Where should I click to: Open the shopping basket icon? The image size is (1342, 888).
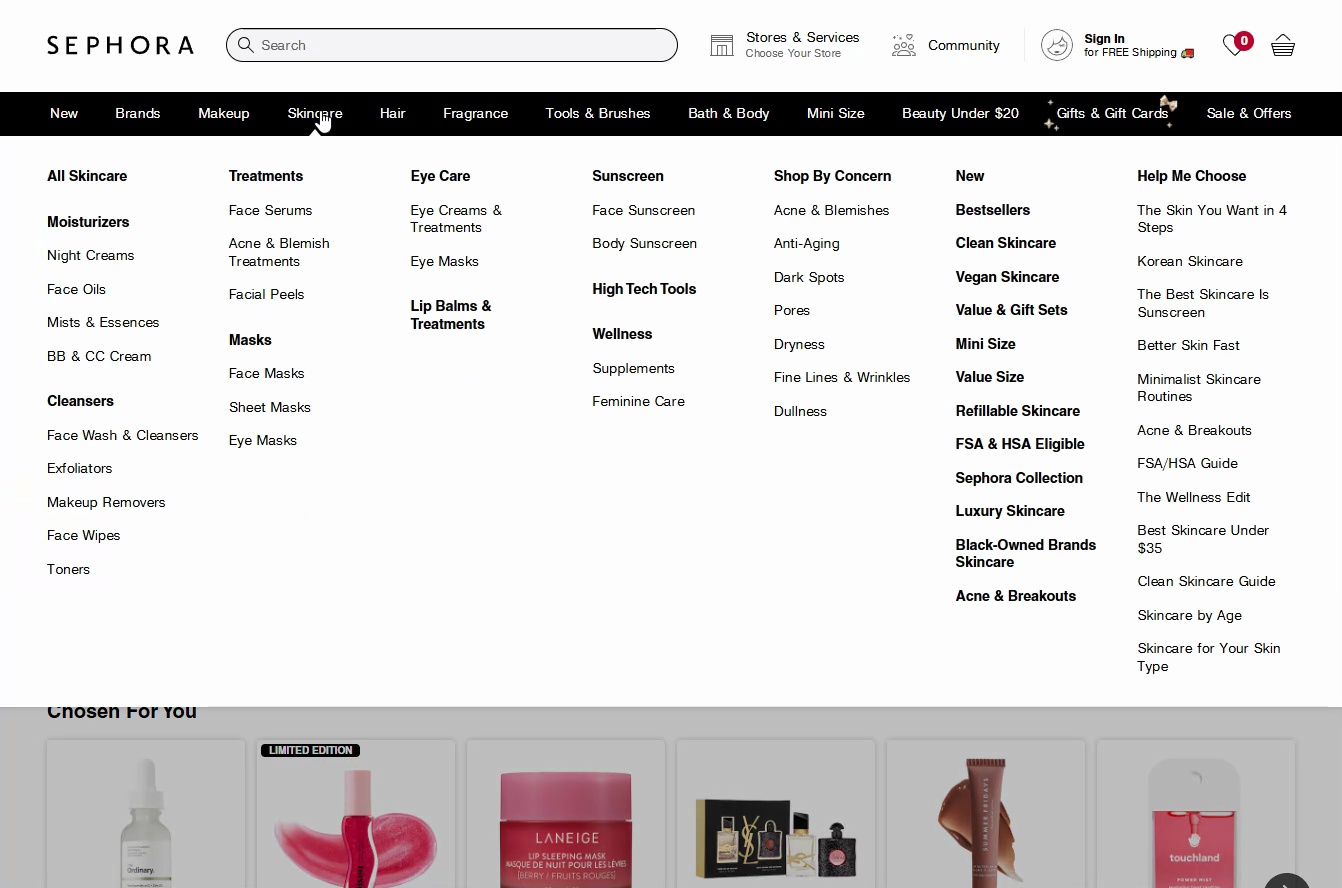pos(1283,45)
